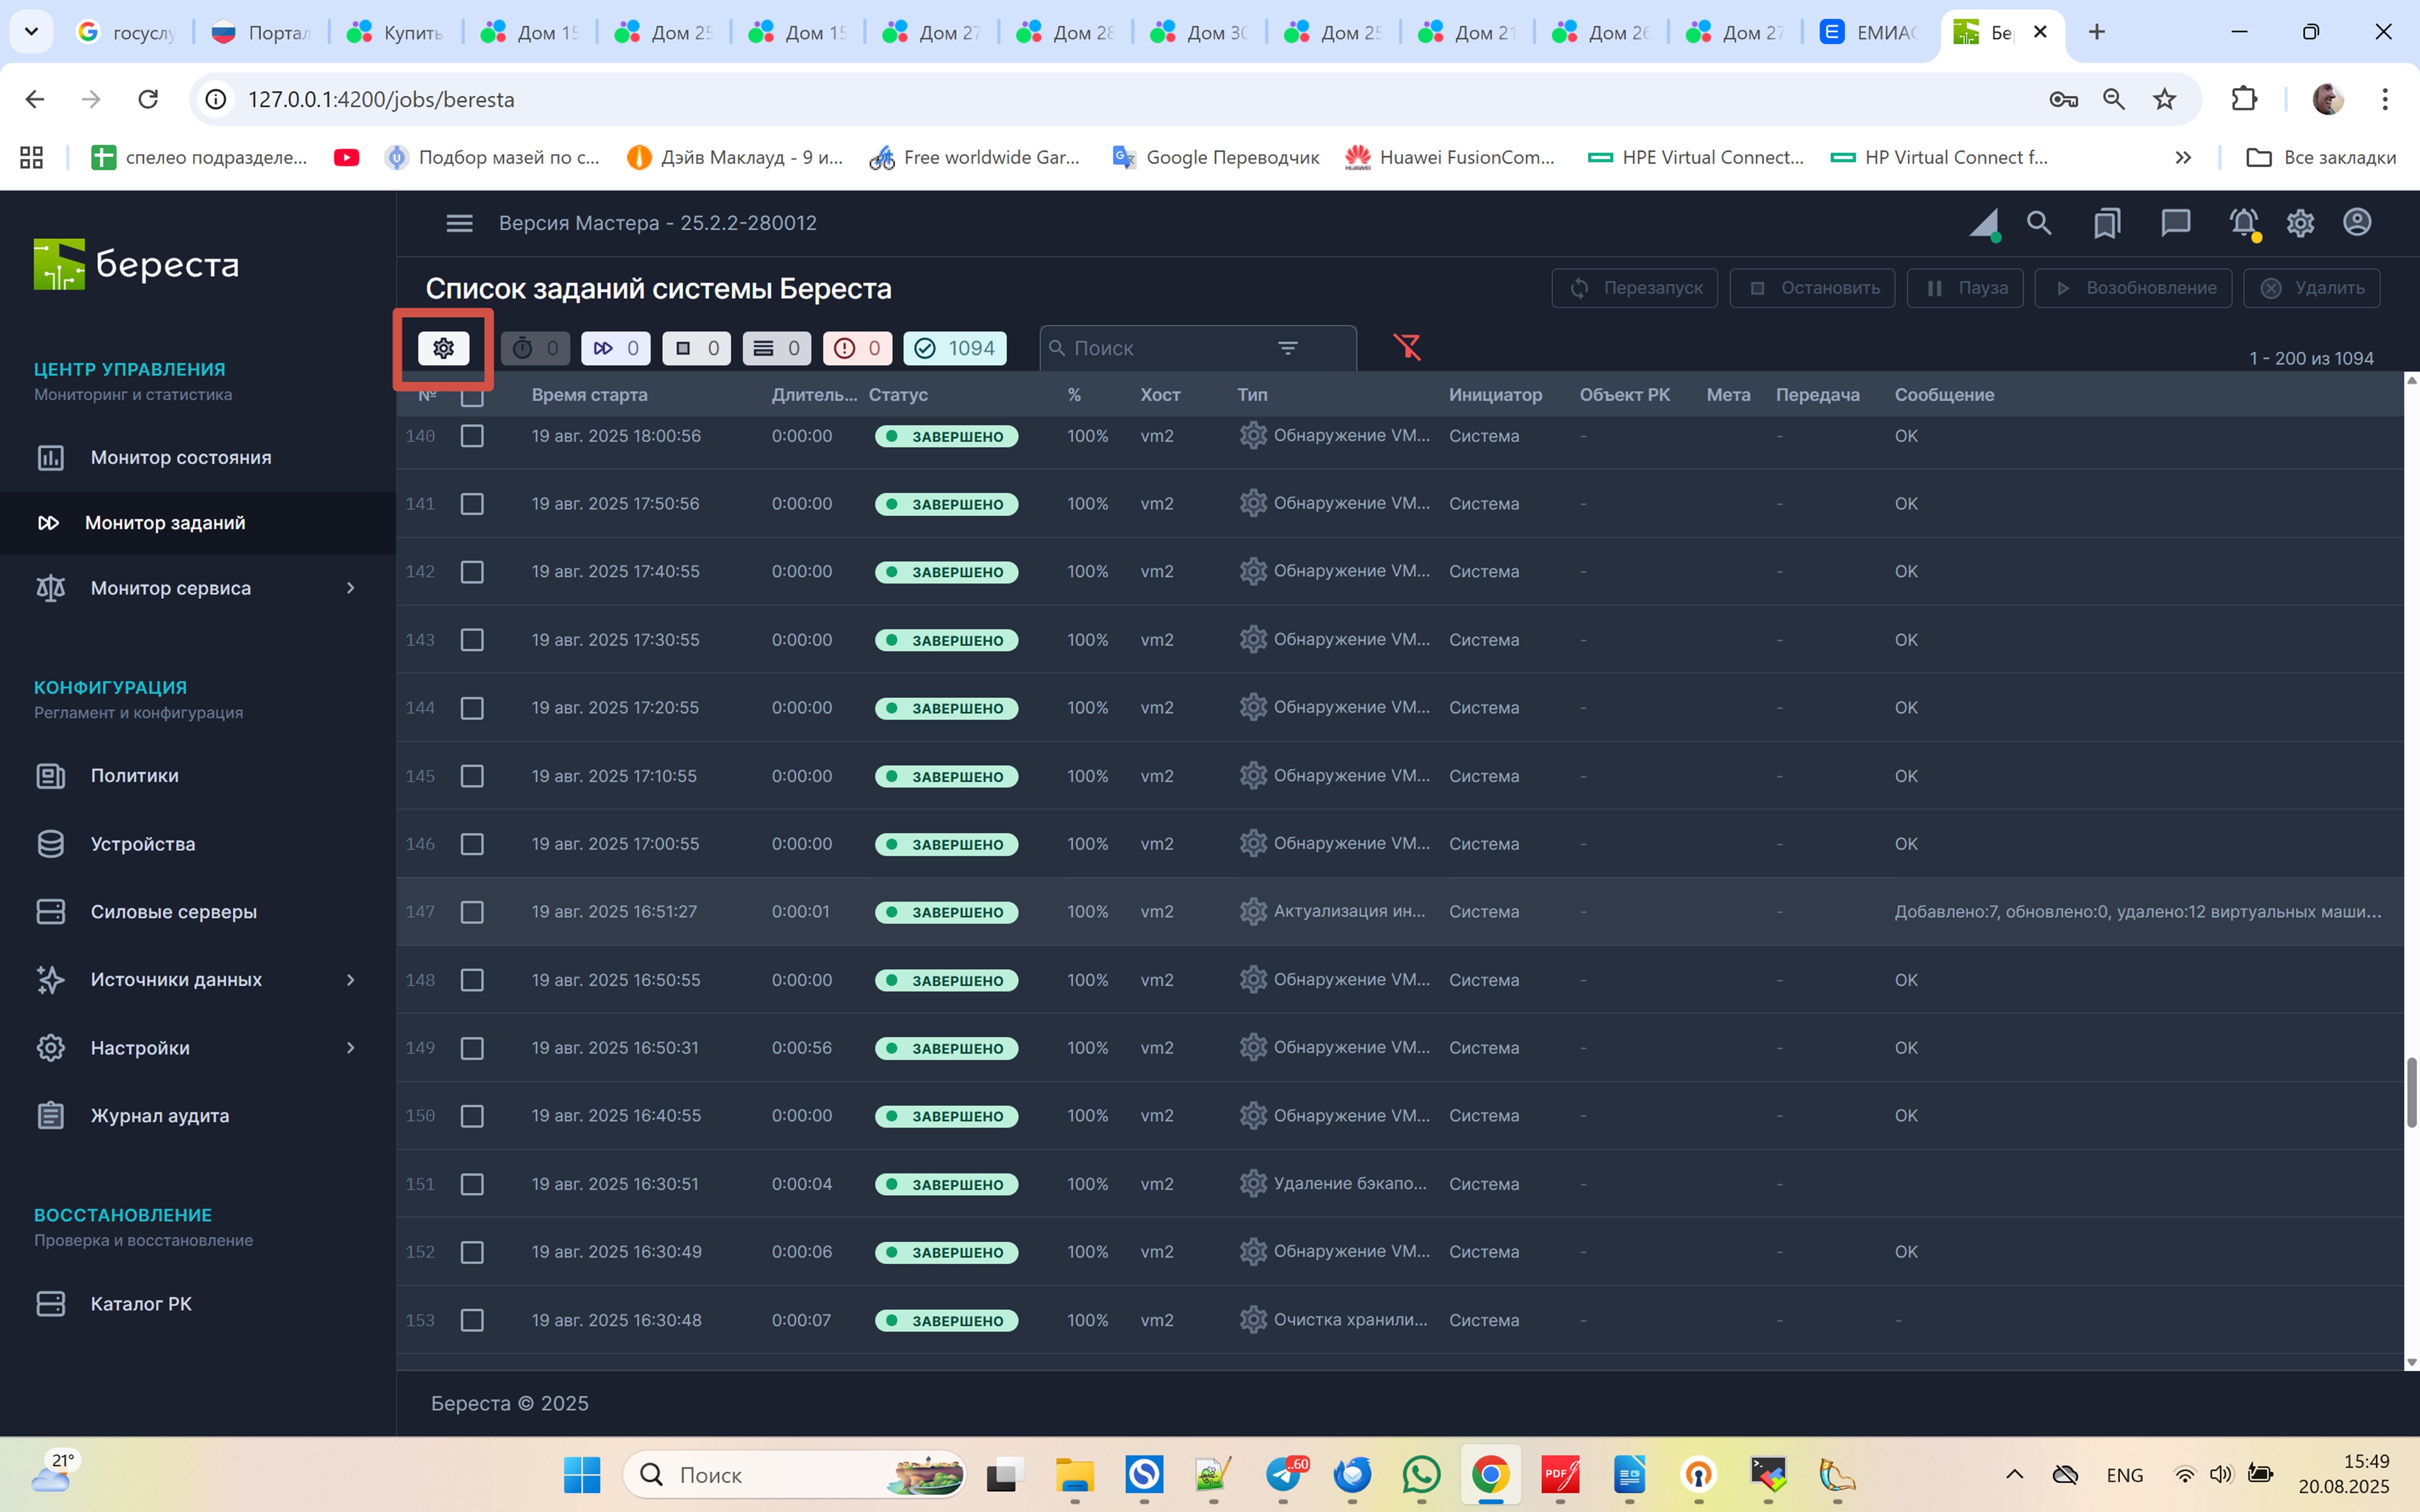
Task: Expand the Источники данных section
Action: pos(350,980)
